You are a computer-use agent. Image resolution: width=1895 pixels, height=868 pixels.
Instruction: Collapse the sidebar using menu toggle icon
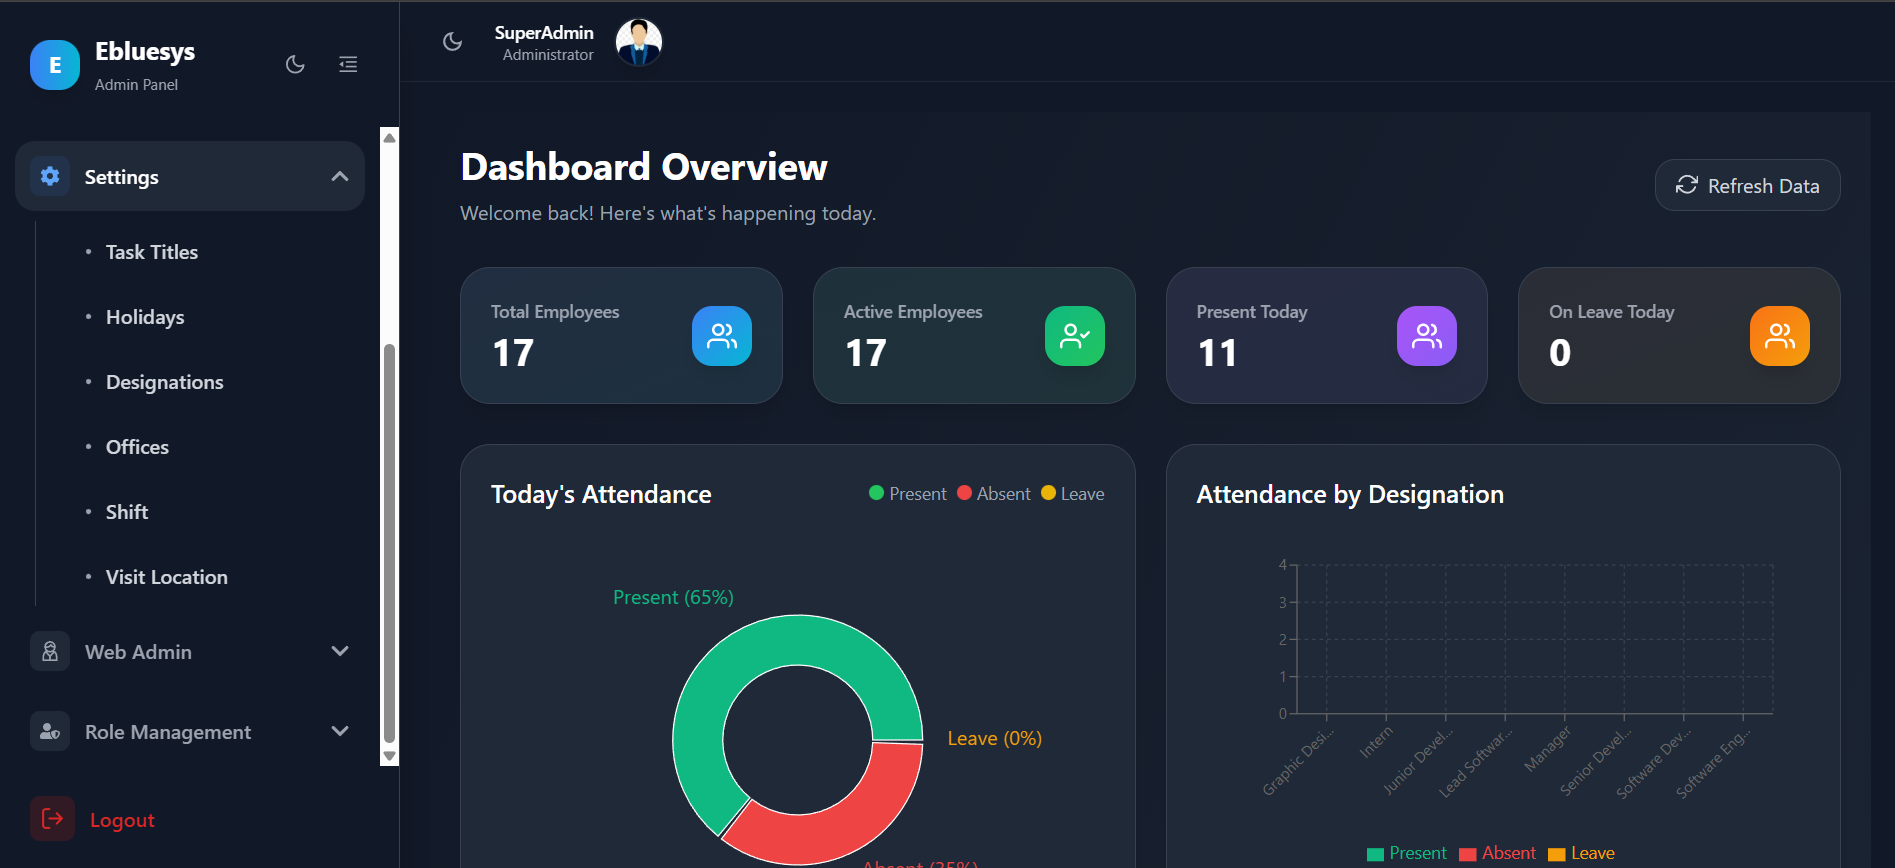(348, 65)
